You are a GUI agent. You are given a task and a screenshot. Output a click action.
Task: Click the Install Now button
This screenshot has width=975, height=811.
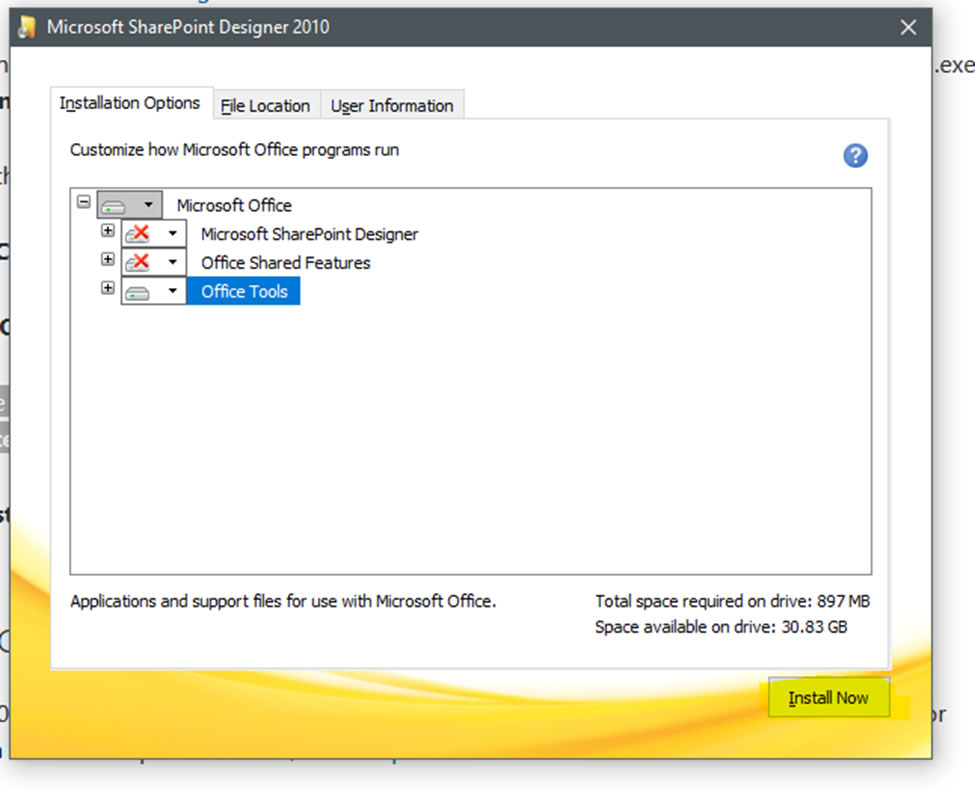(x=829, y=698)
